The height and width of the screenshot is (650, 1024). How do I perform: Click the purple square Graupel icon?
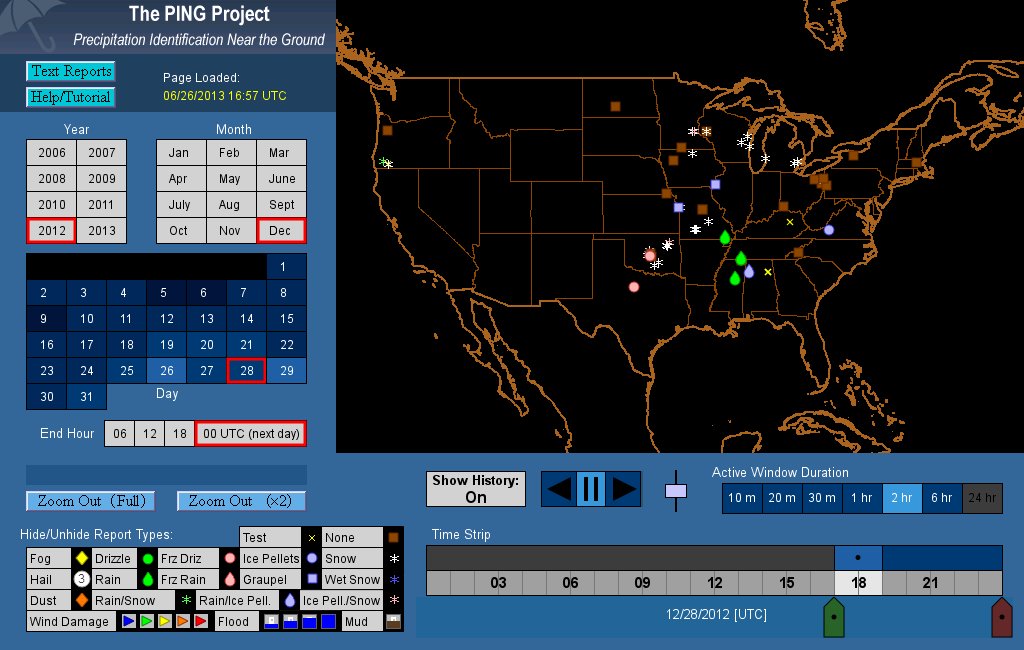pos(312,580)
